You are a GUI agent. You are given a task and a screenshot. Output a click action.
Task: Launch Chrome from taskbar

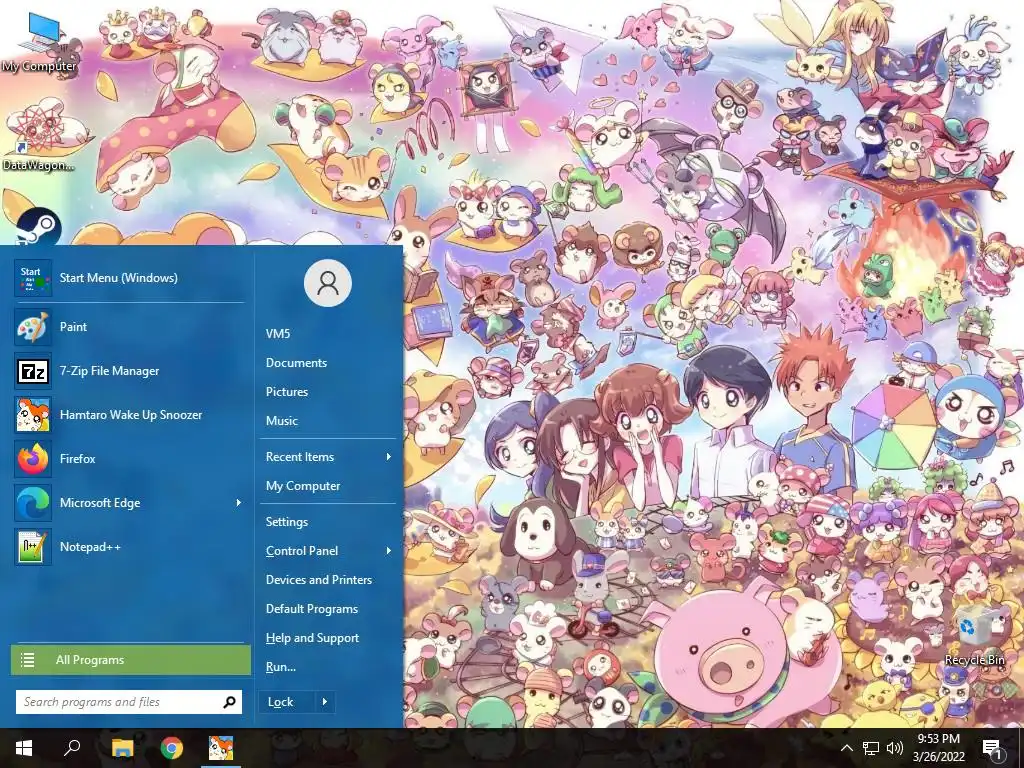pos(172,748)
